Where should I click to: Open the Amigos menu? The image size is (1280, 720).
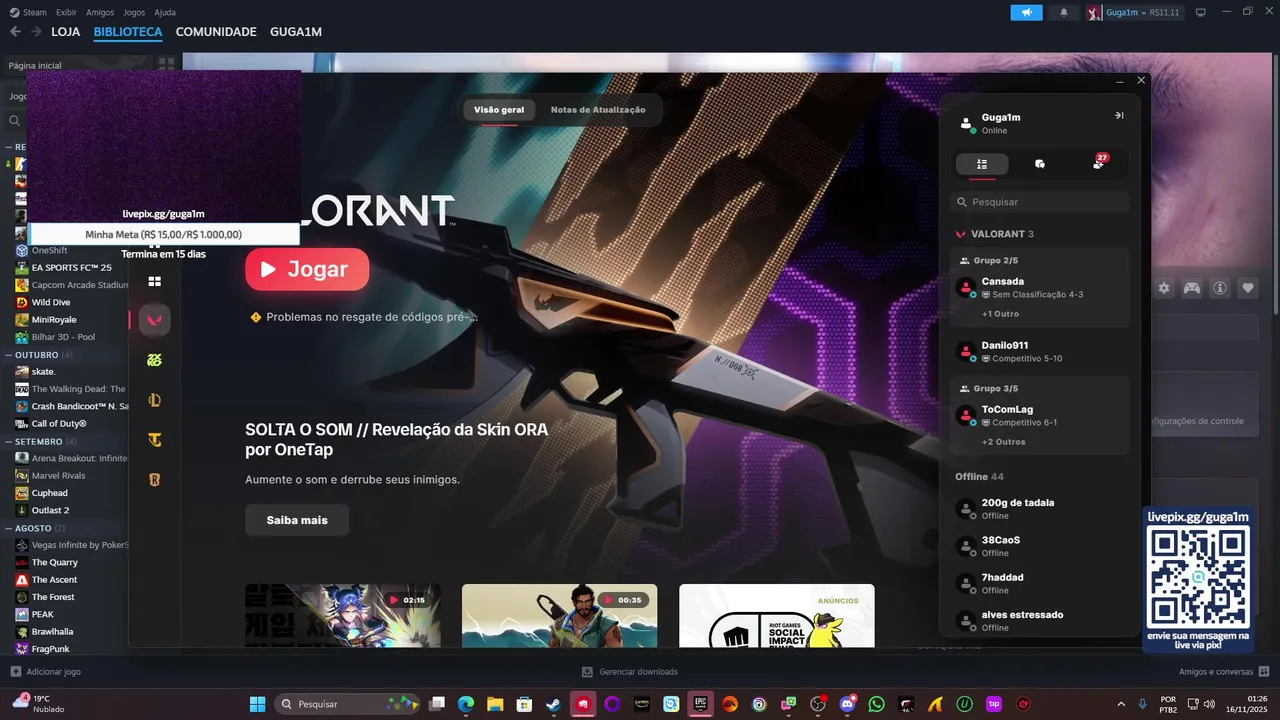click(x=100, y=12)
